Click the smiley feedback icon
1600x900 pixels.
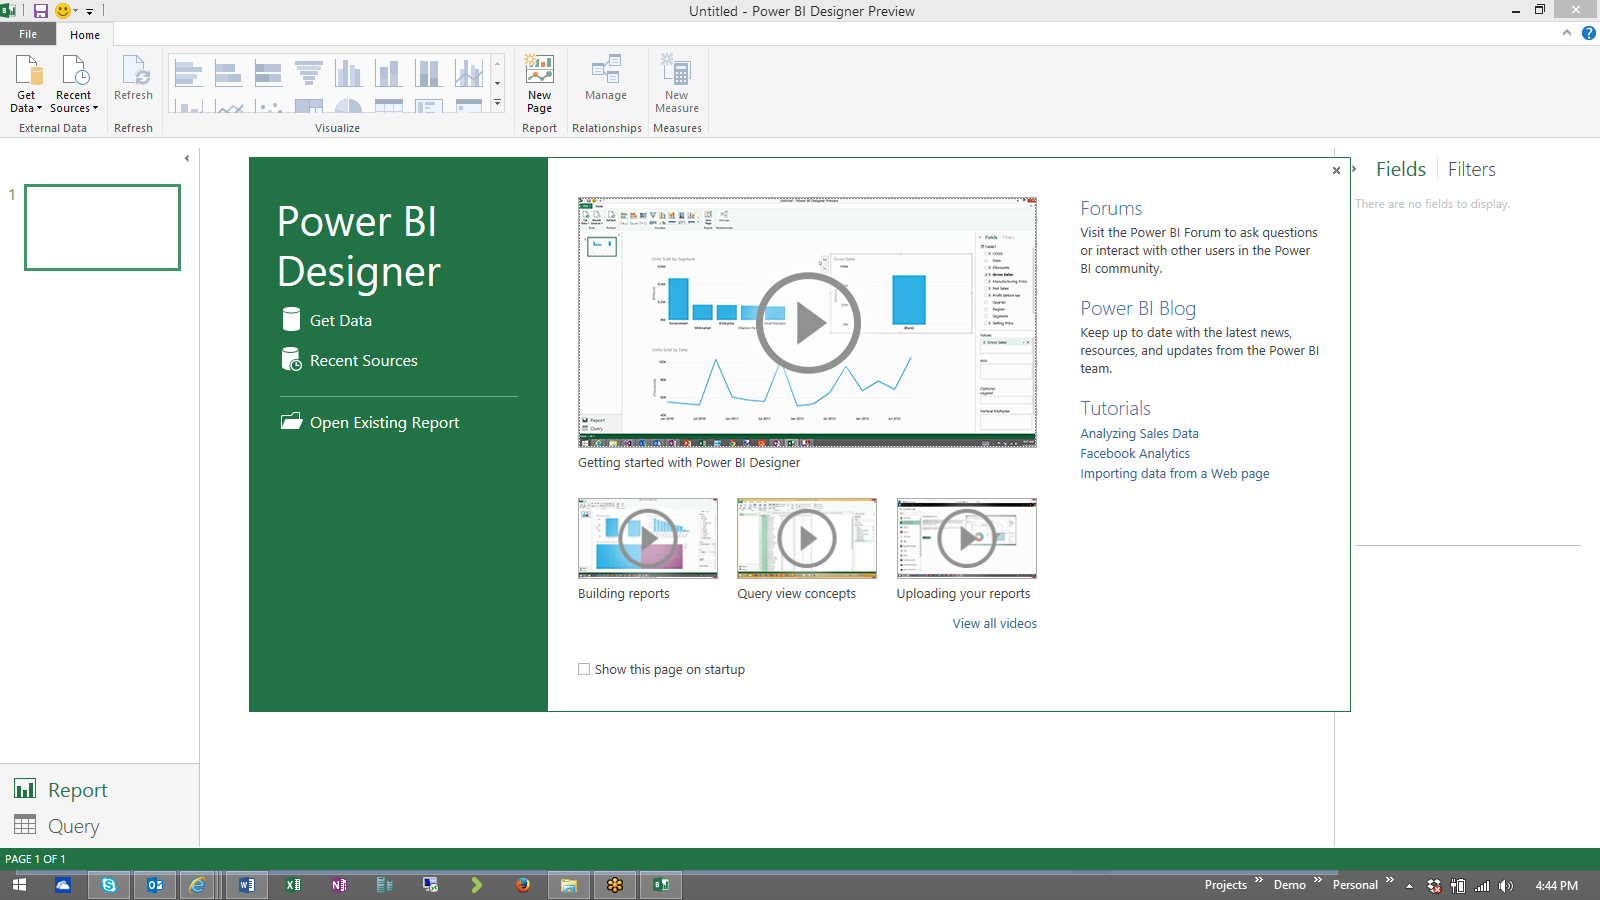pyautogui.click(x=63, y=11)
